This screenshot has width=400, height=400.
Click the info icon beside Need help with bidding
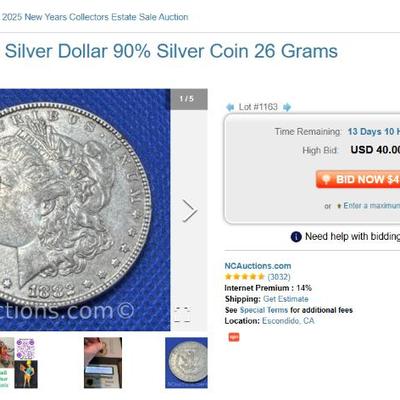click(x=296, y=237)
